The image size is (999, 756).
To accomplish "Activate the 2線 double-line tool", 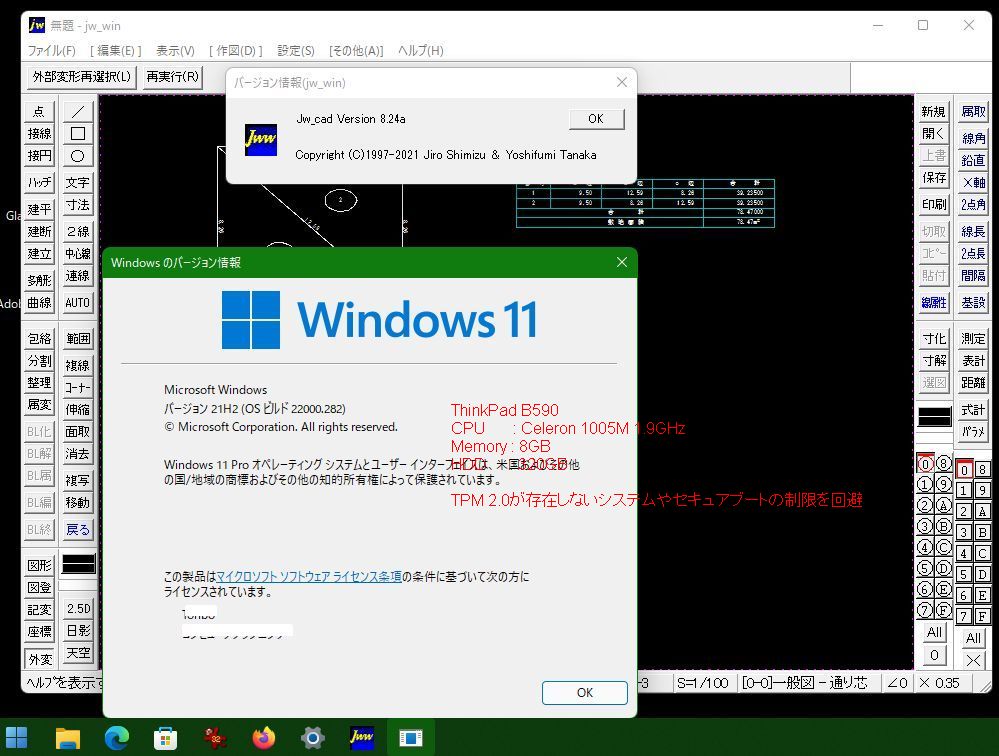I will [x=78, y=231].
